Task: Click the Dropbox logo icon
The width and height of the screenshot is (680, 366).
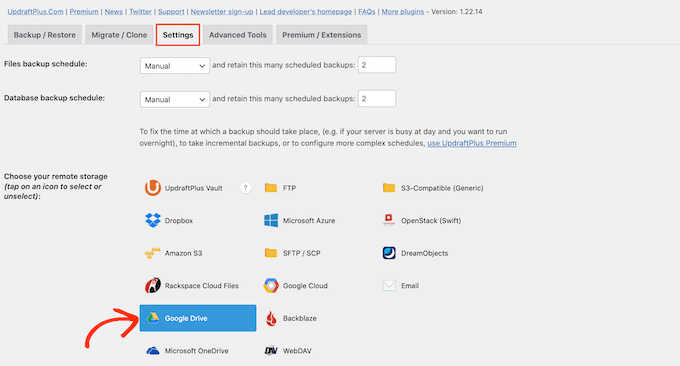Action: pyautogui.click(x=153, y=220)
